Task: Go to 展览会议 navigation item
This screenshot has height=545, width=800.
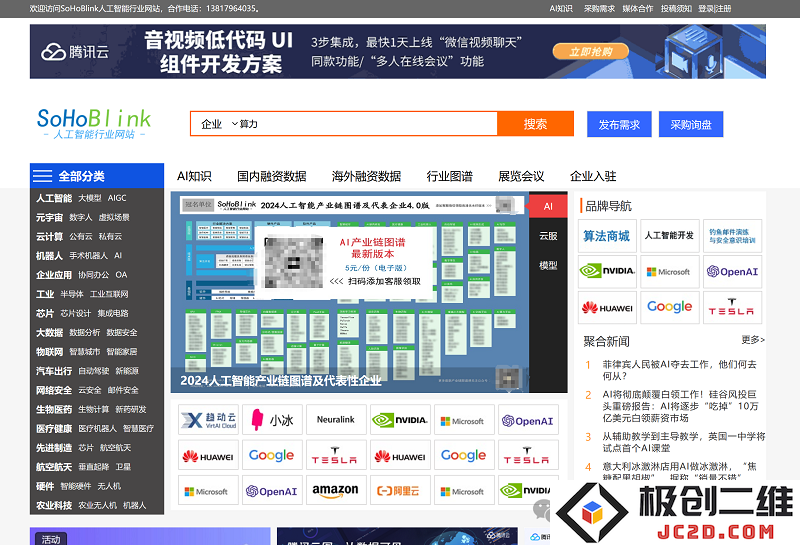Action: 521,176
